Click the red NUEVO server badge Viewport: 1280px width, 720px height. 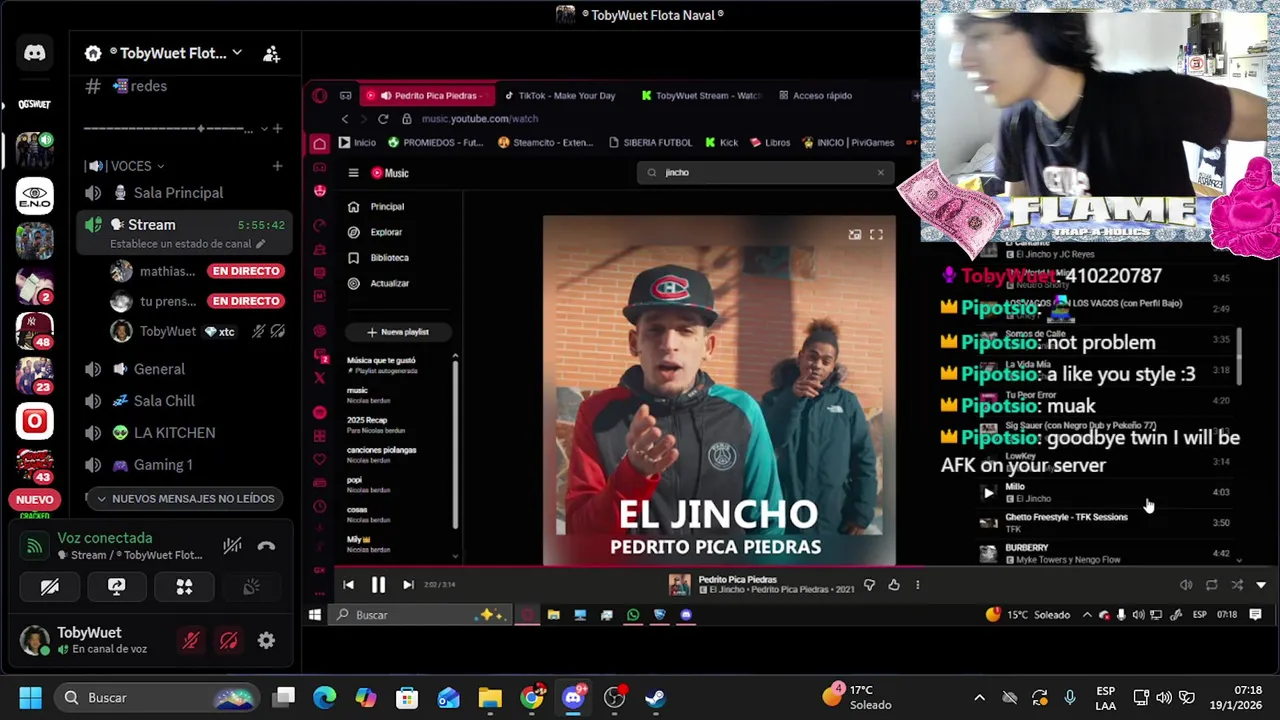[x=35, y=499]
